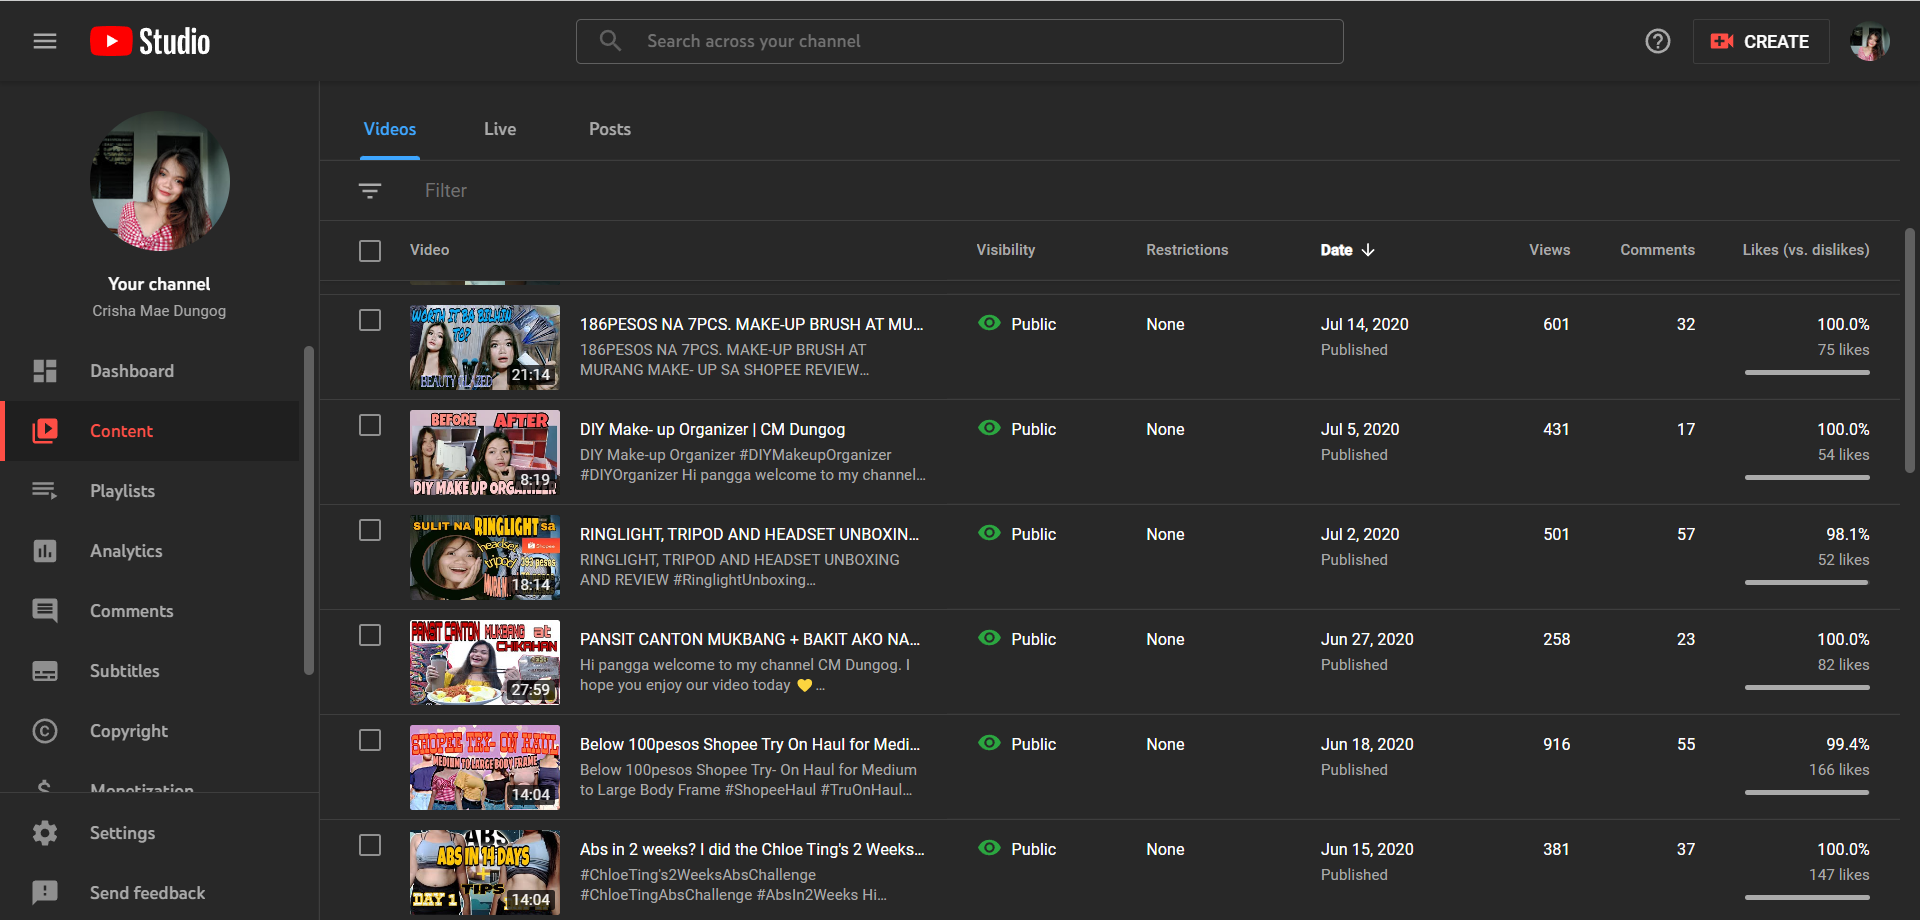The height and width of the screenshot is (920, 1920).
Task: Select the Shopee Try On Haul checkbox
Action: (x=370, y=740)
